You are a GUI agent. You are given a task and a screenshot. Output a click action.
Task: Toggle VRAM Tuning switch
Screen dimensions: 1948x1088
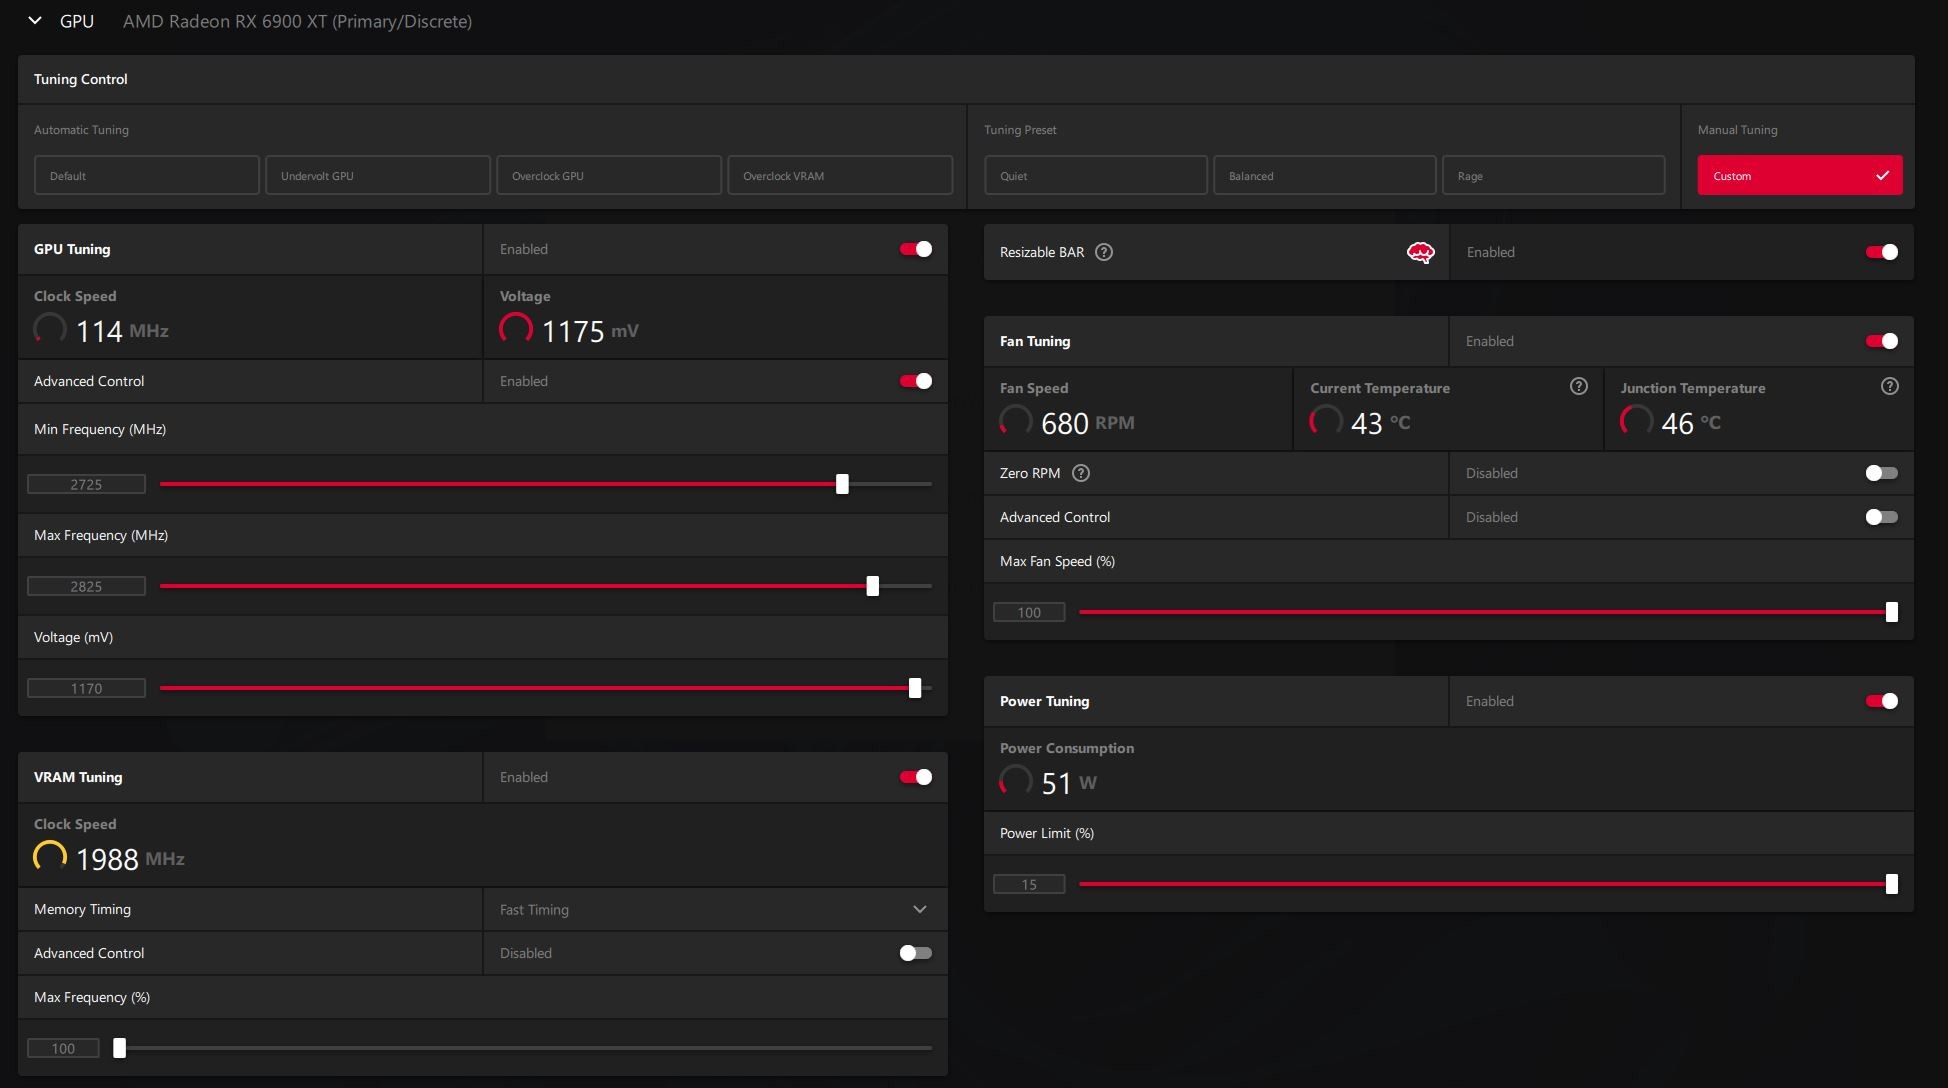(916, 777)
